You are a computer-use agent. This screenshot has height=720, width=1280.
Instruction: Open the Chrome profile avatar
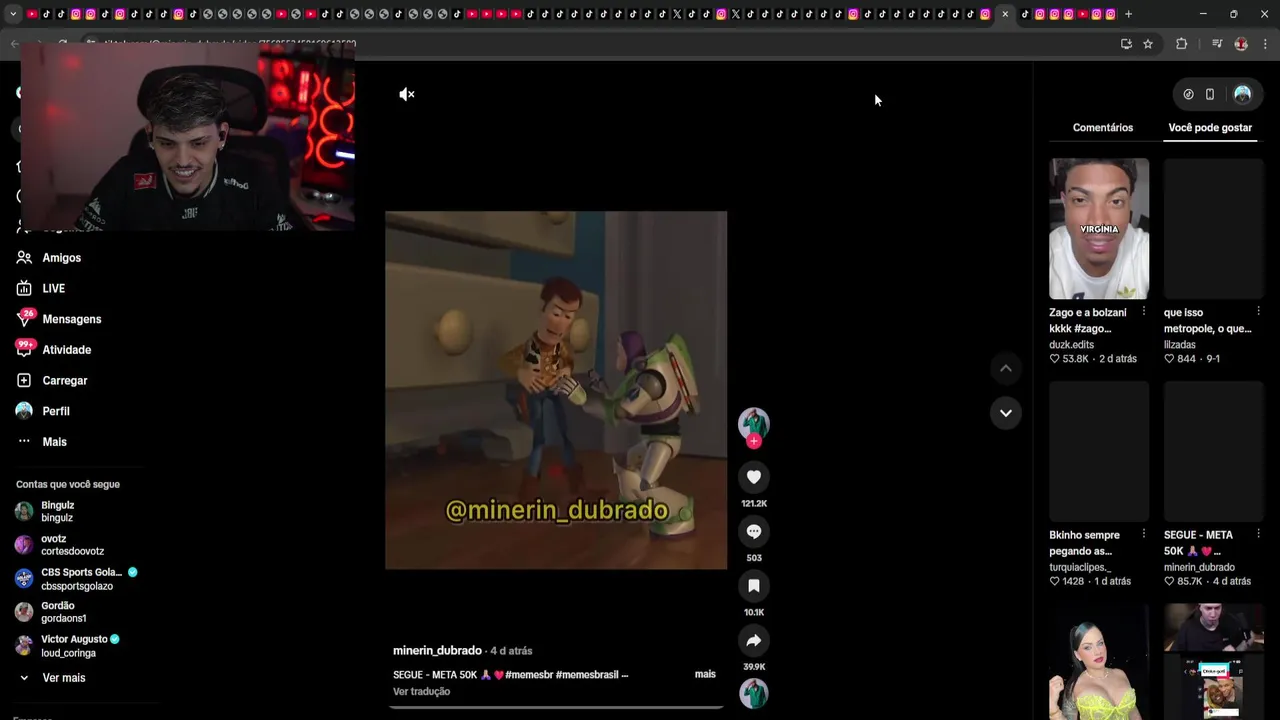point(1241,44)
